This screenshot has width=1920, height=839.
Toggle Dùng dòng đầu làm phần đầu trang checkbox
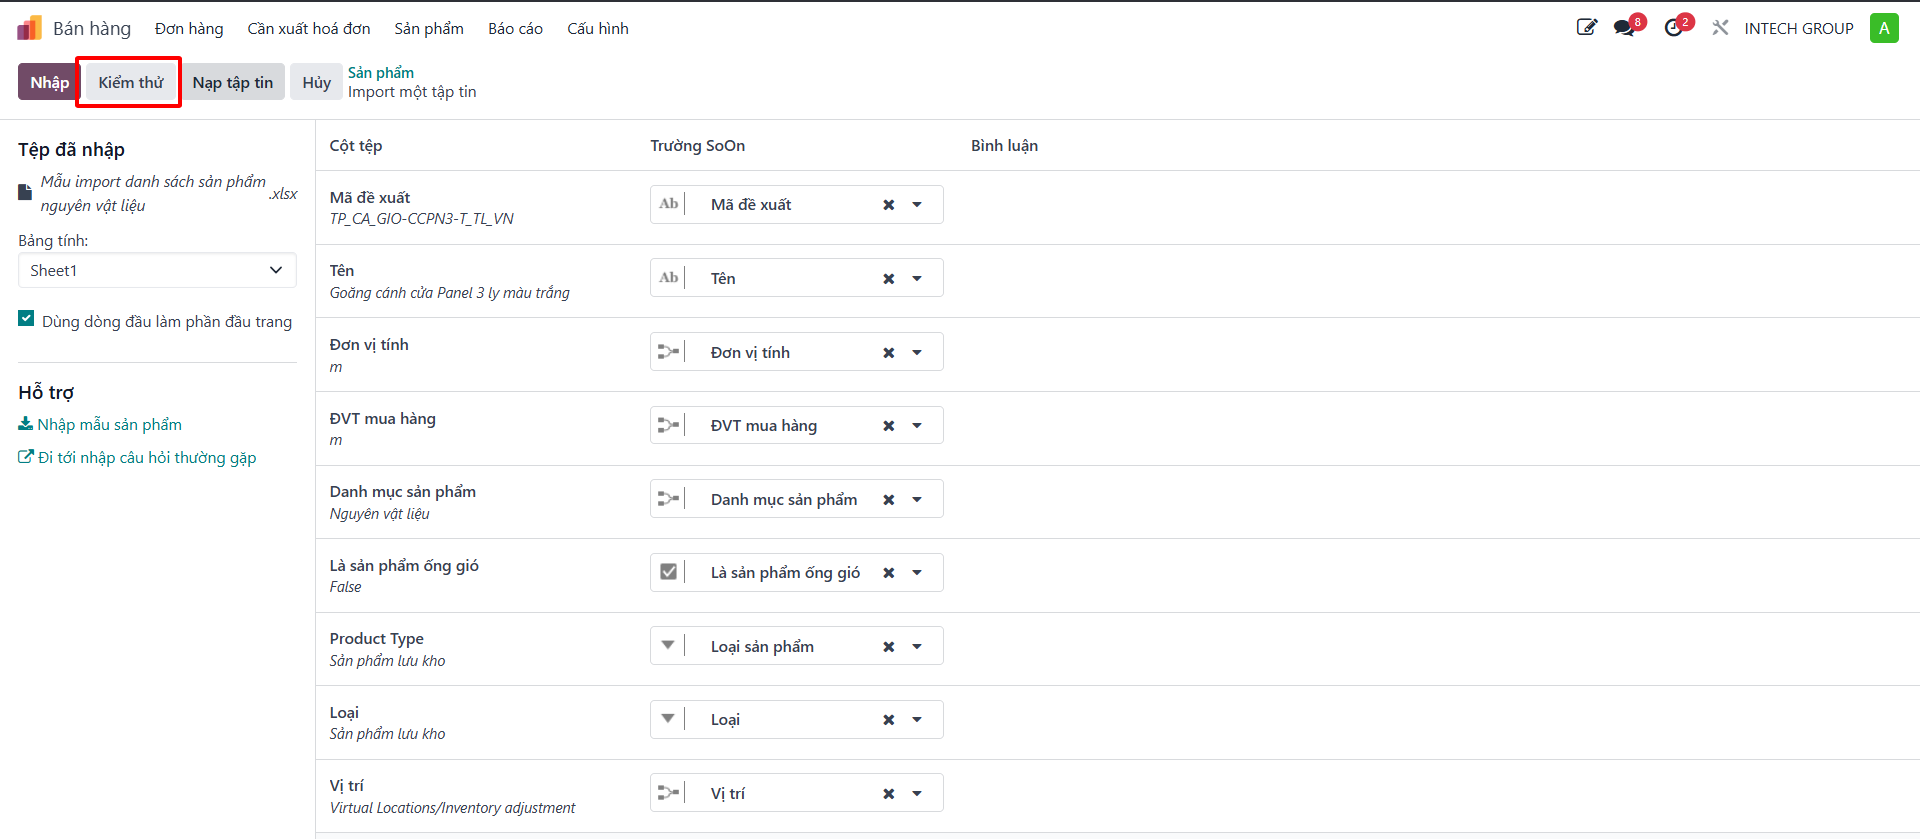(26, 319)
